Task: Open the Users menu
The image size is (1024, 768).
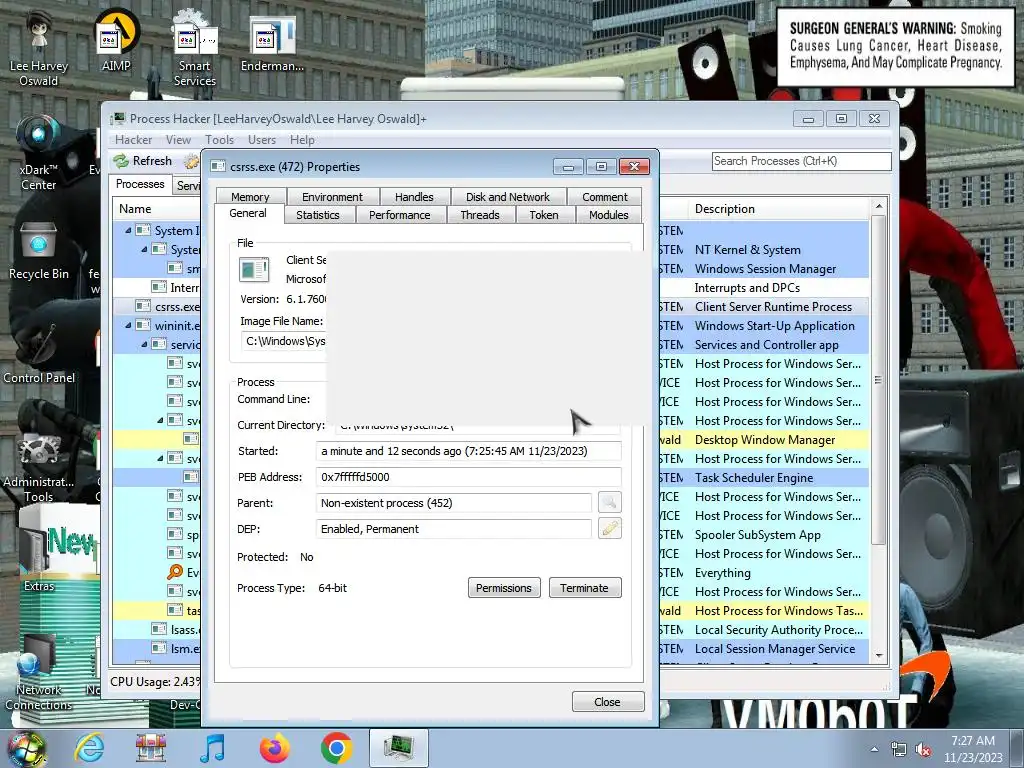Action: [x=262, y=140]
